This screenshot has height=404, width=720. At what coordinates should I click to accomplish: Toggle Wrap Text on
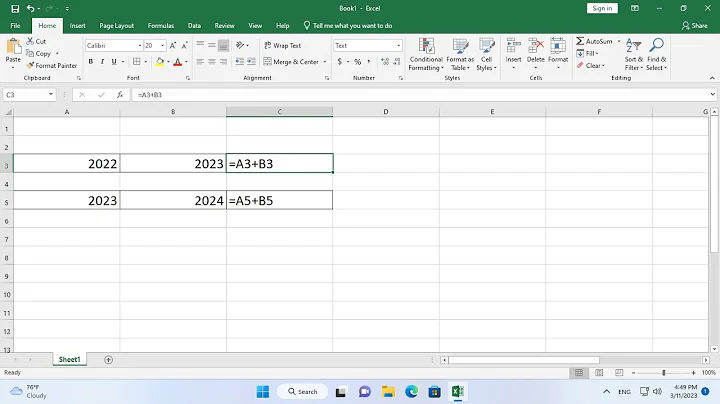pos(282,45)
